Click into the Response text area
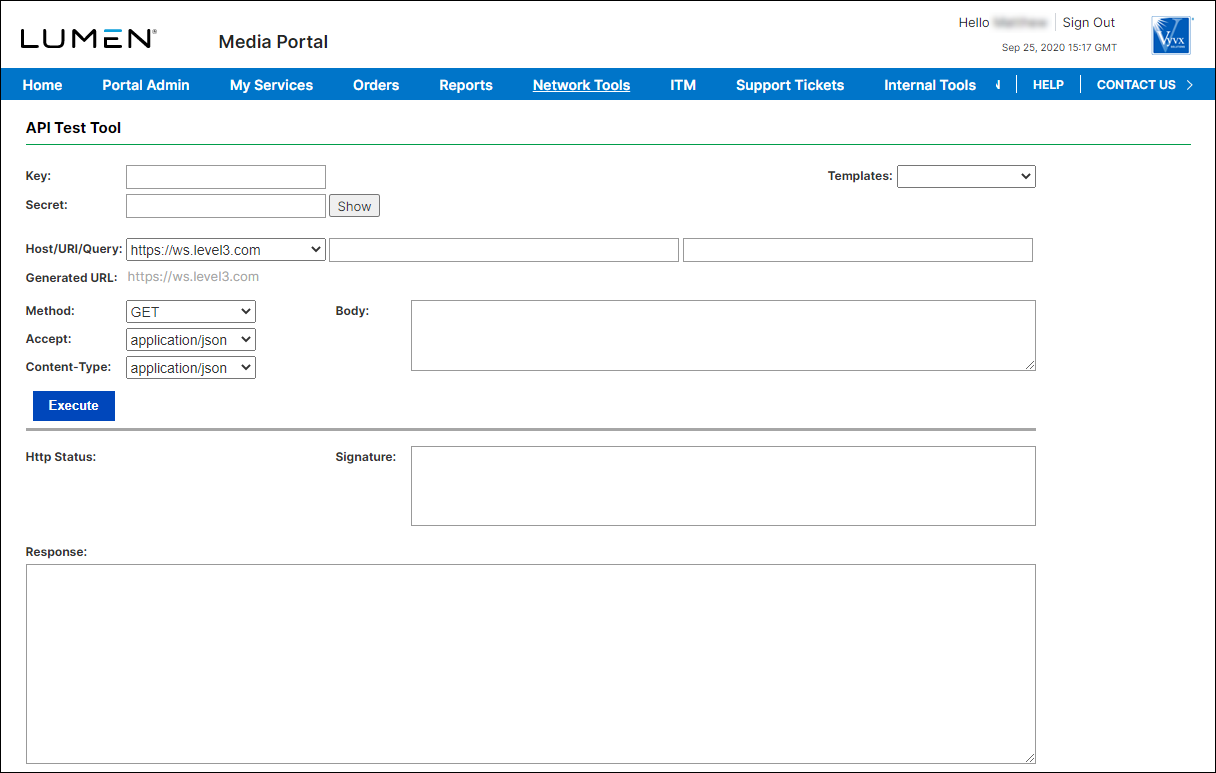Viewport: 1216px width, 773px height. tap(531, 664)
